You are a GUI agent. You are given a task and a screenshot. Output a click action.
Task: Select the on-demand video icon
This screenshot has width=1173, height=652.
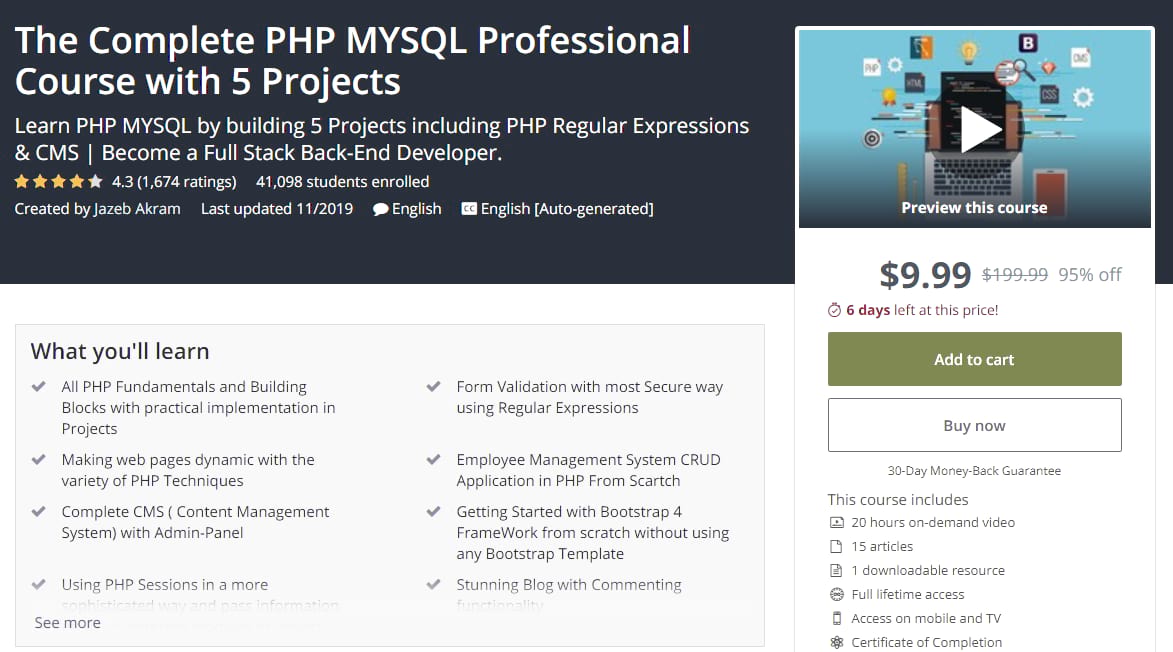[x=835, y=522]
